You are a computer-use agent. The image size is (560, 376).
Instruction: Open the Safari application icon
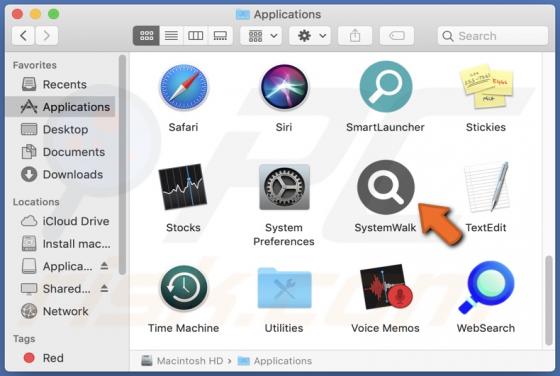tap(183, 87)
